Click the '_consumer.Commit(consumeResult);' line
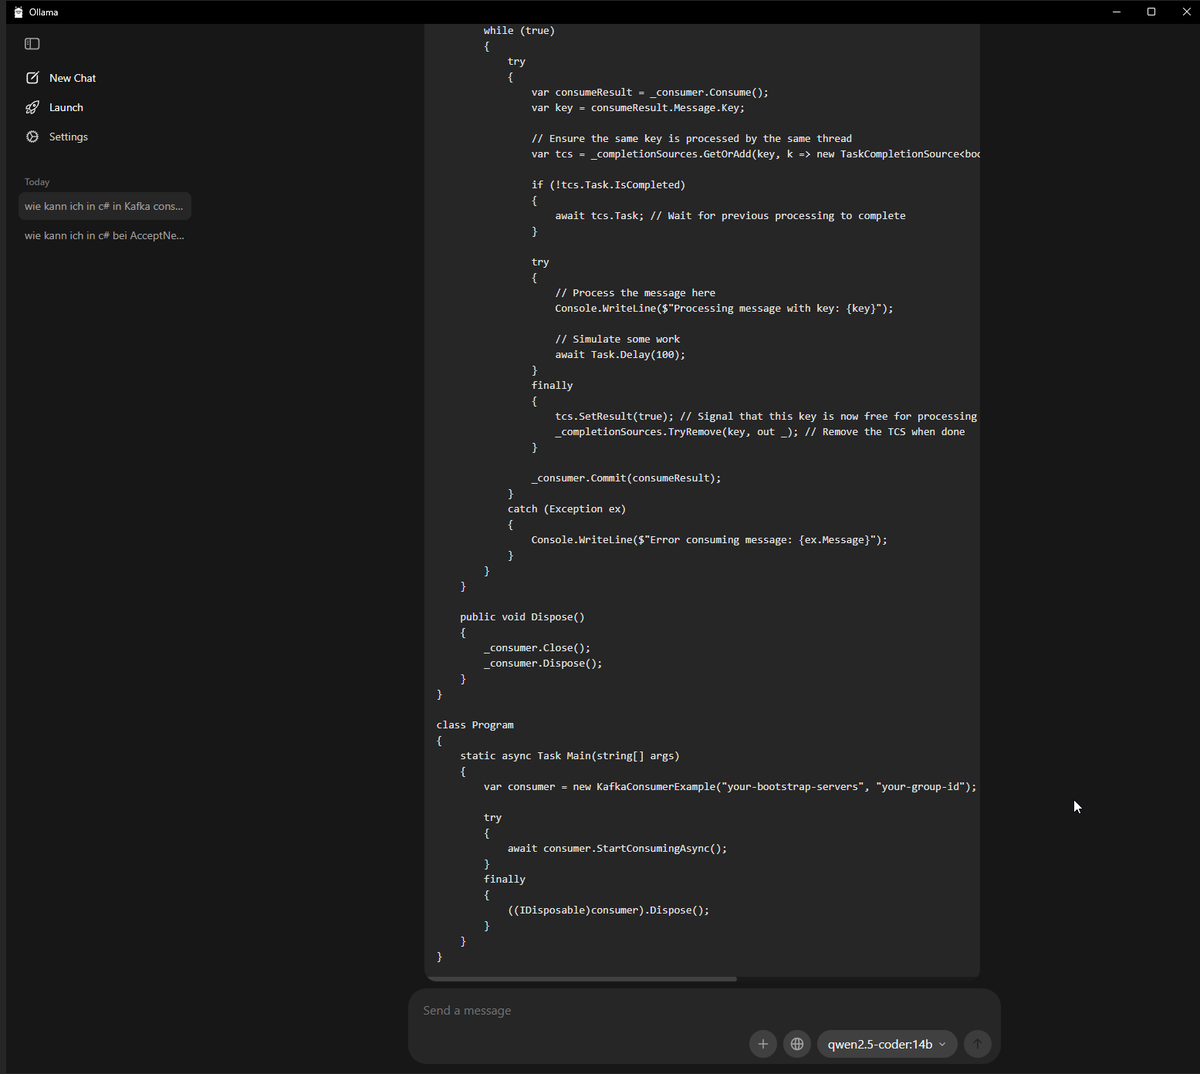This screenshot has width=1200, height=1074. coord(626,478)
